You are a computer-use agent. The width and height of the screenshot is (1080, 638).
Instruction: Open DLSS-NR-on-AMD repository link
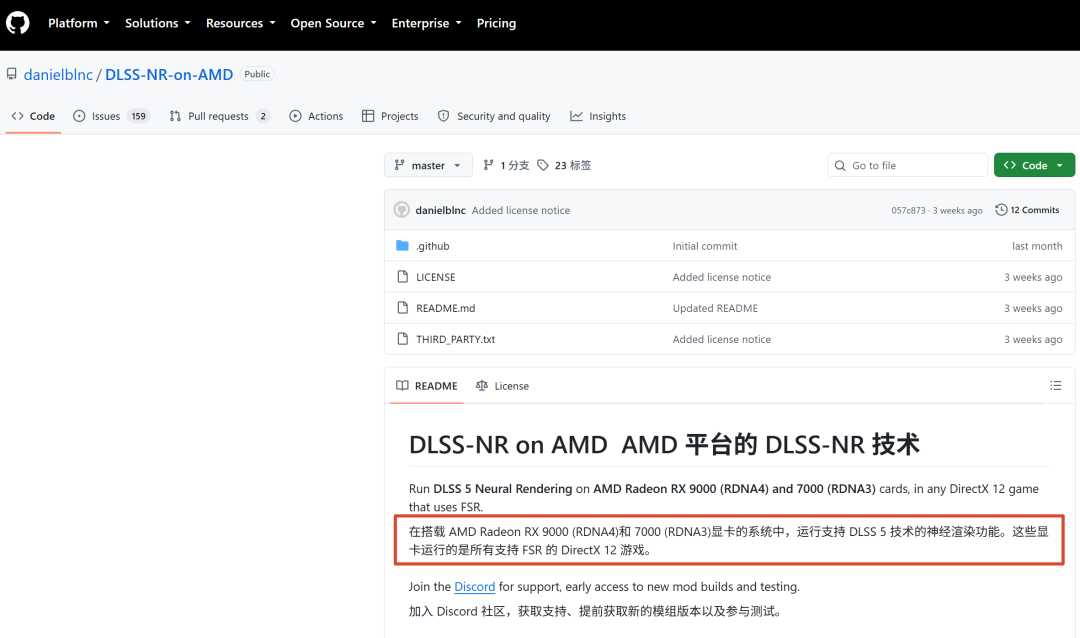pyautogui.click(x=169, y=74)
